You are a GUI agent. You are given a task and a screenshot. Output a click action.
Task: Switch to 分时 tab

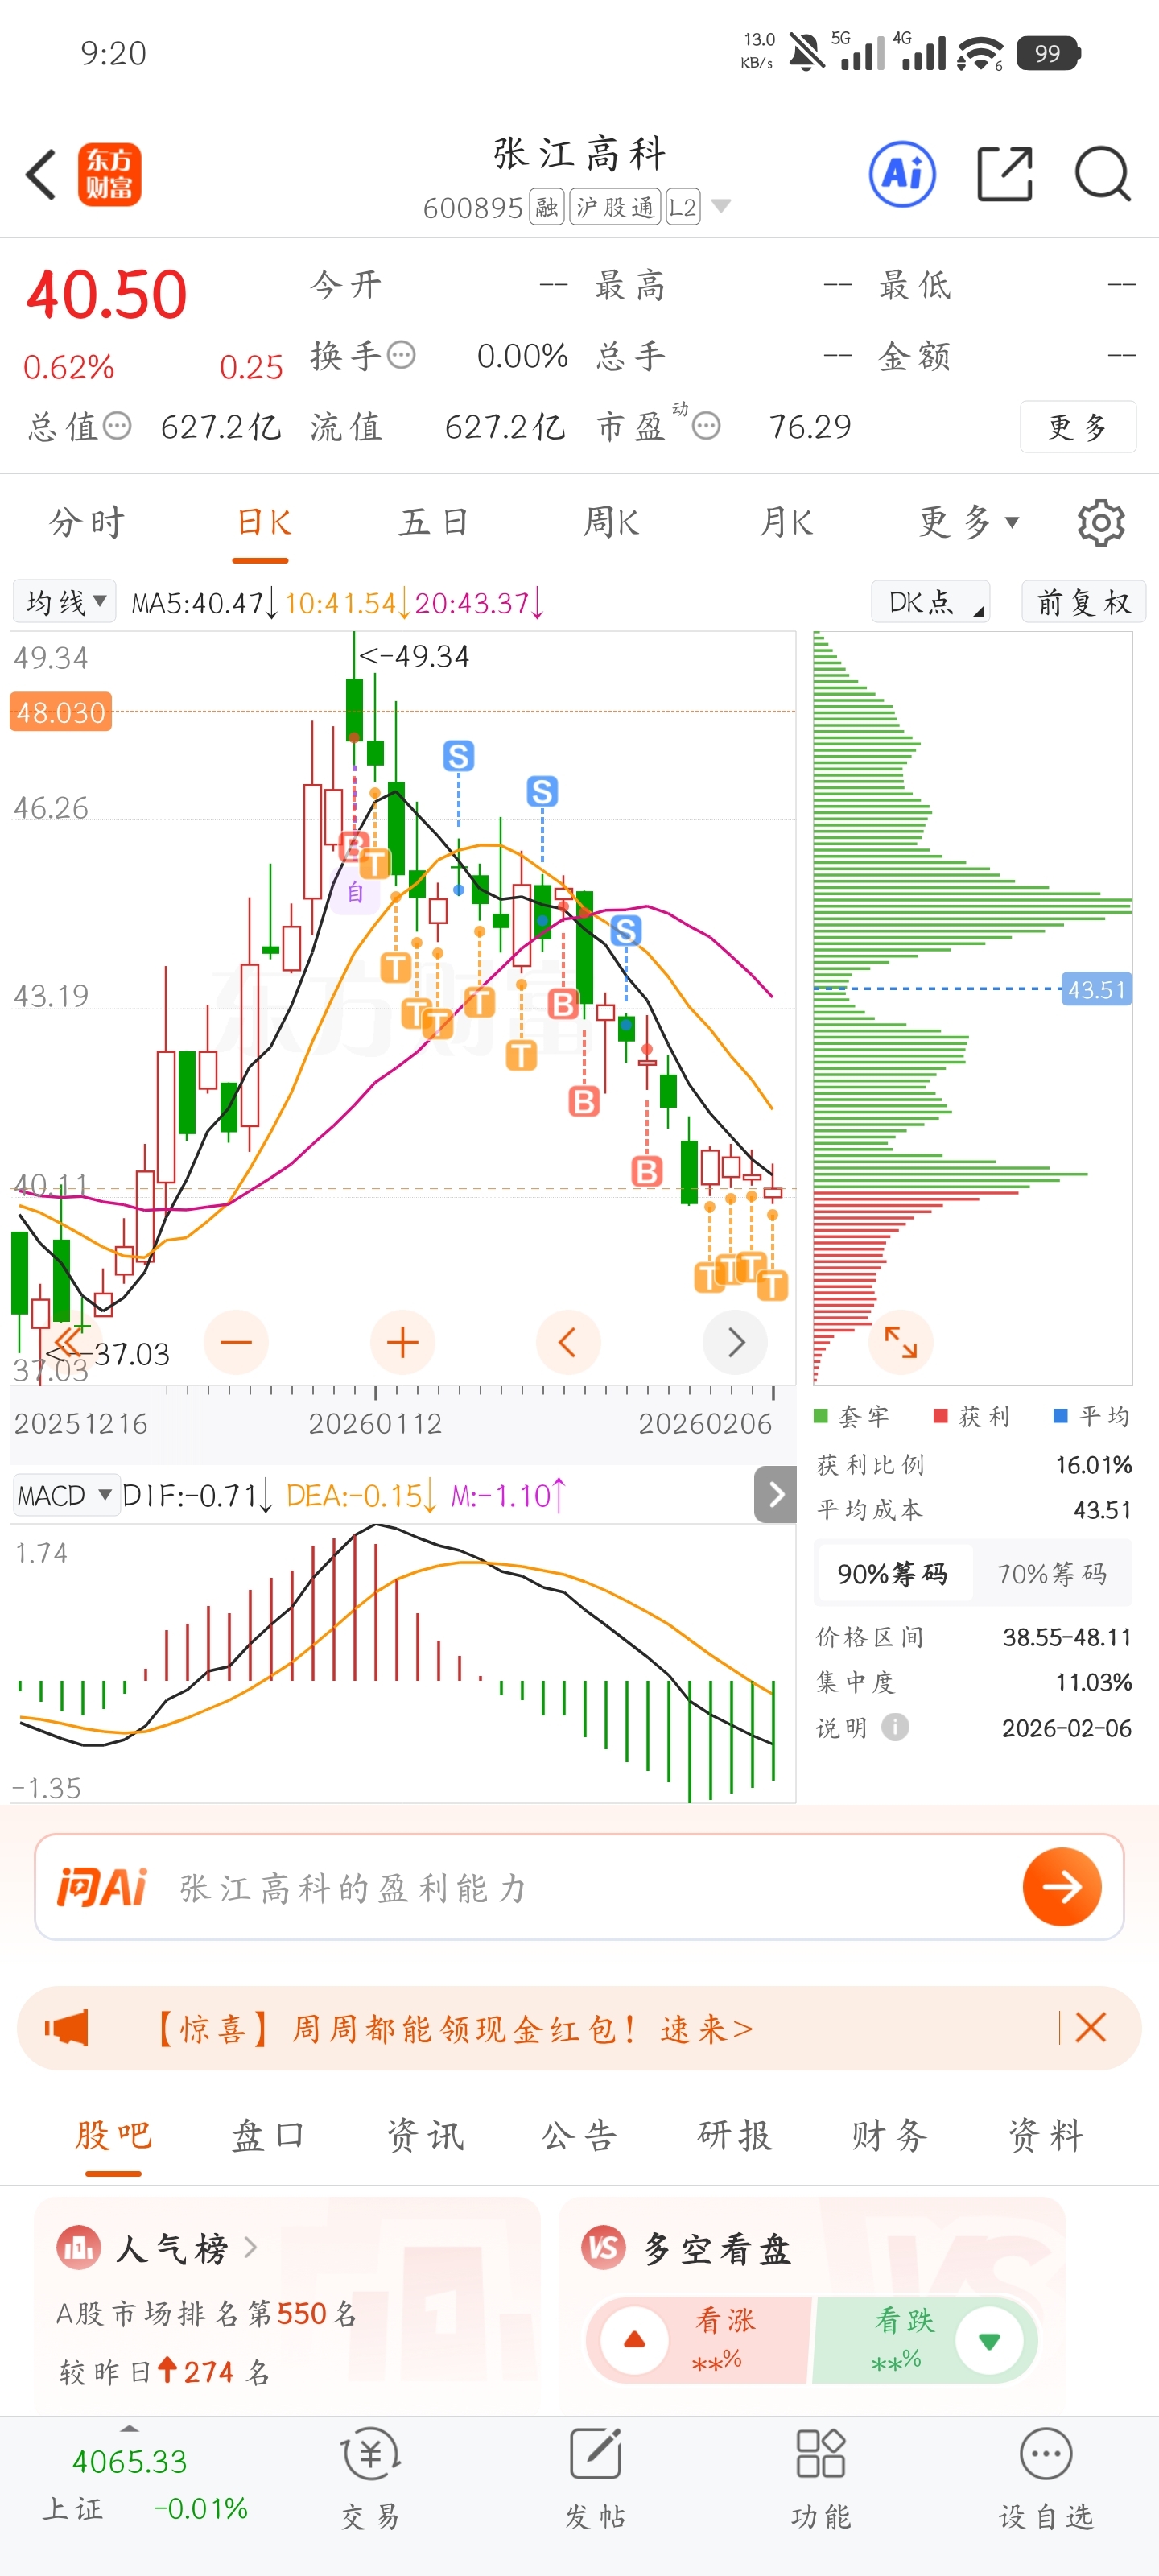(88, 522)
